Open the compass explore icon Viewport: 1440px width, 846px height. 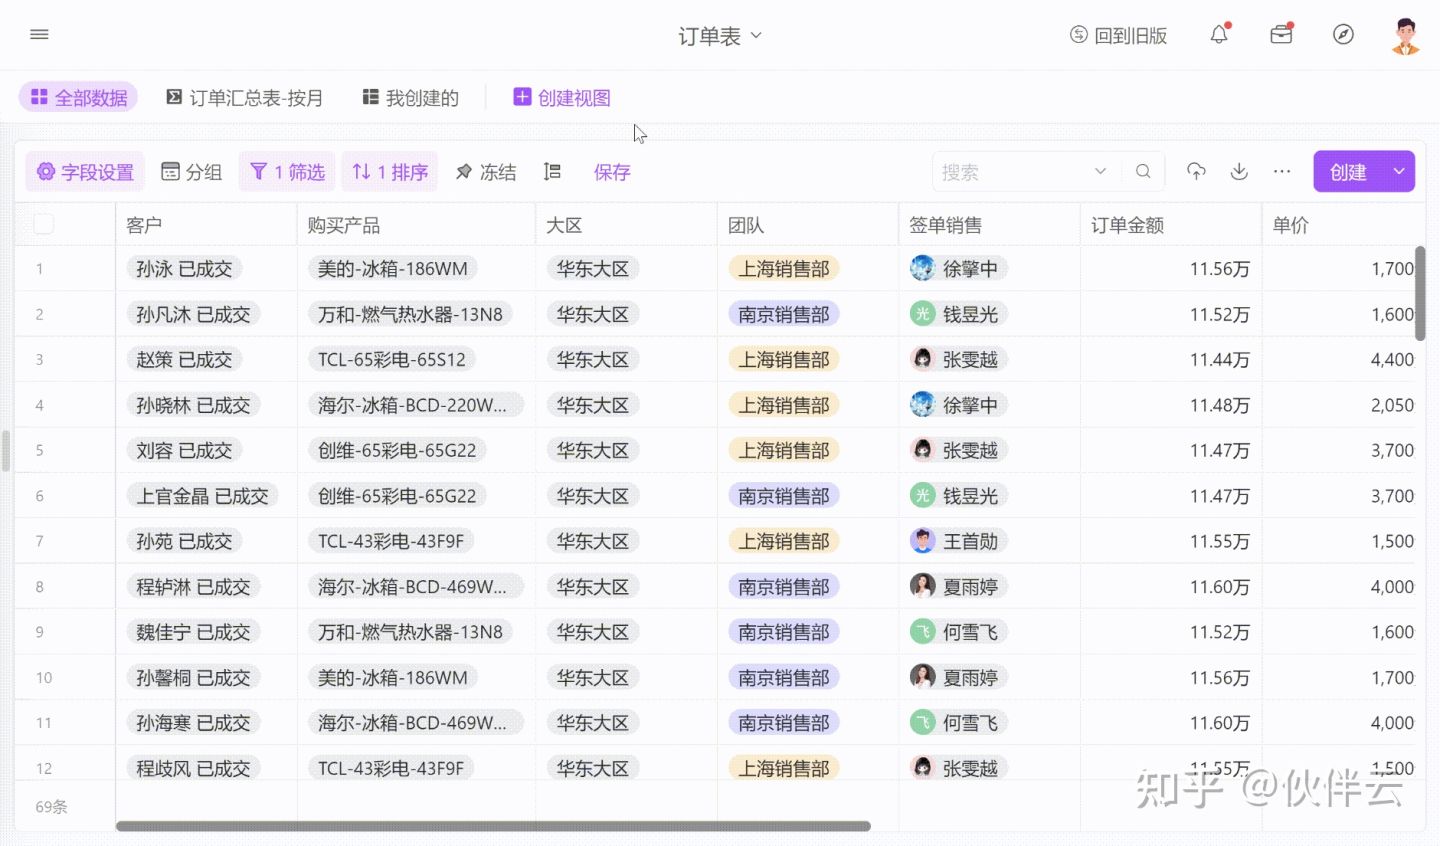click(1343, 35)
